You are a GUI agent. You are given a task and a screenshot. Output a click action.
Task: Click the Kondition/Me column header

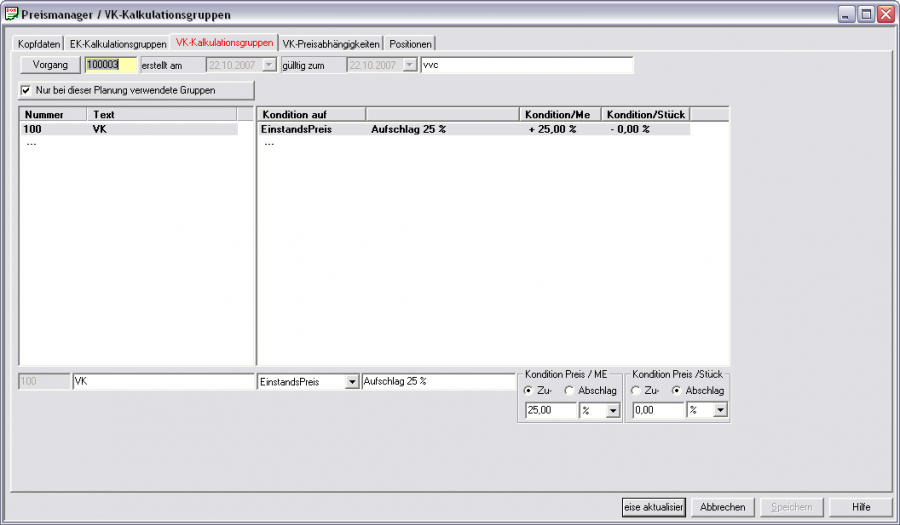pyautogui.click(x=560, y=115)
